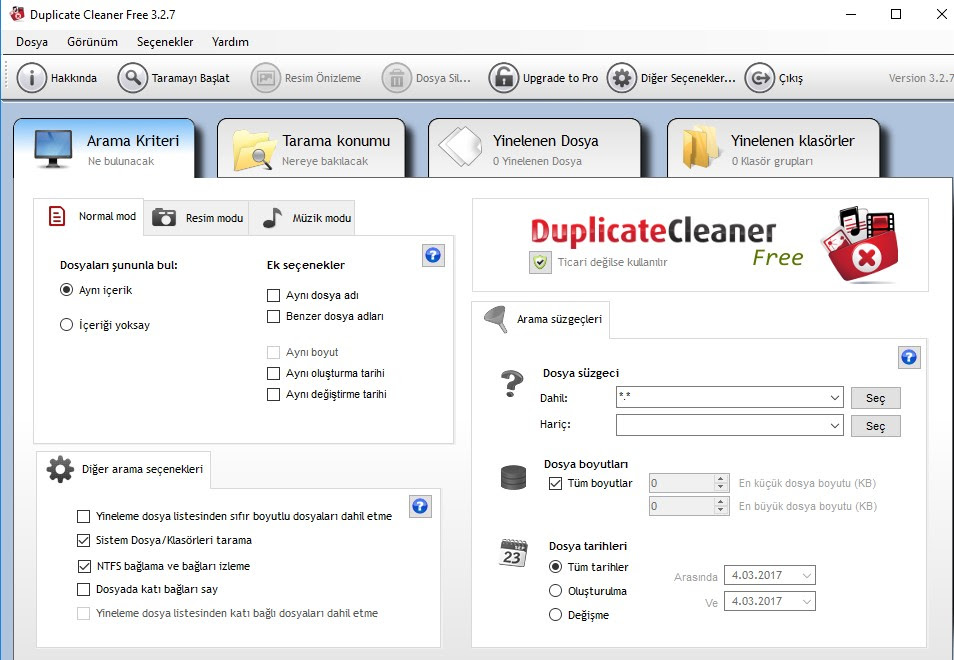Image resolution: width=954 pixels, height=660 pixels.
Task: Expand the Hariç file filter dropdown
Action: click(835, 426)
